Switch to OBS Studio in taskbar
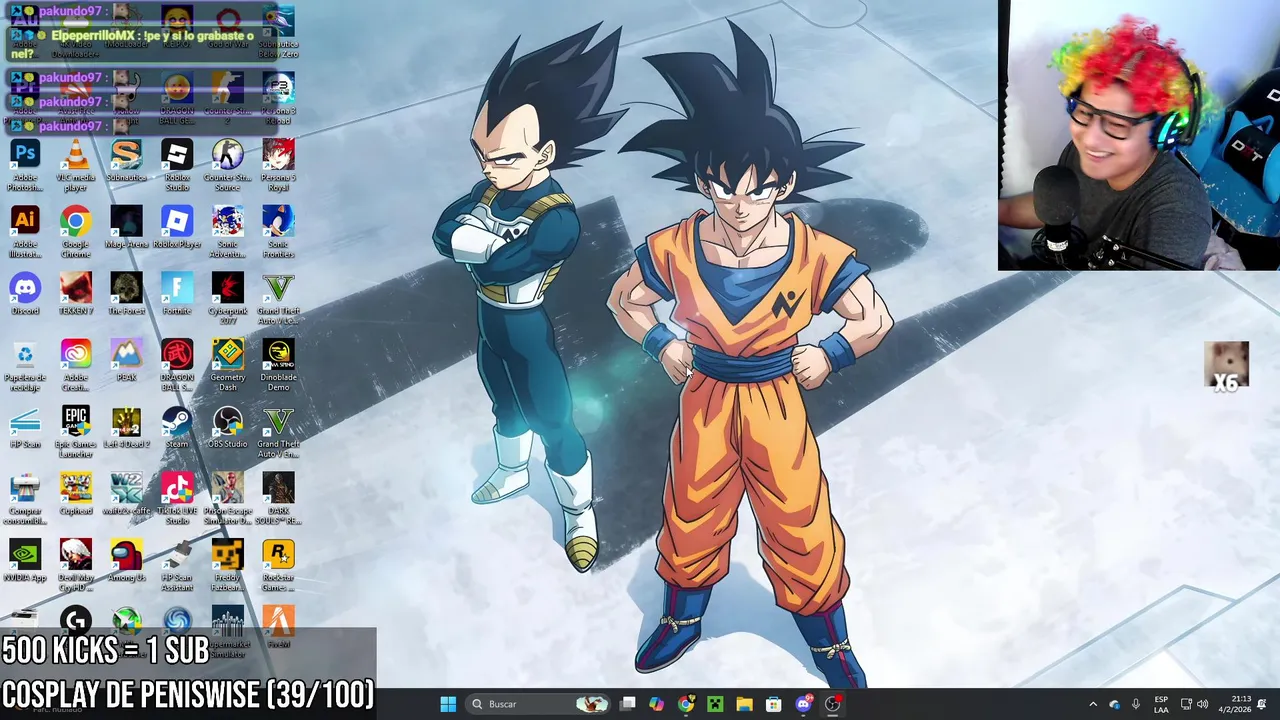 832,704
